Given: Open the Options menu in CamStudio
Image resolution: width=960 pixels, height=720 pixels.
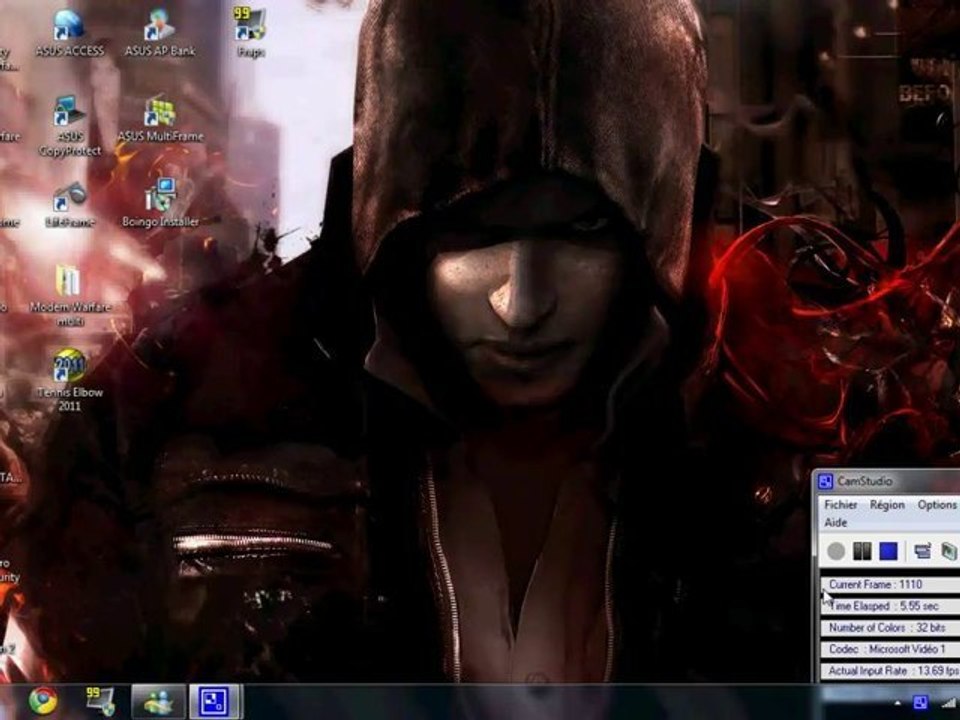Looking at the screenshot, I should 937,504.
